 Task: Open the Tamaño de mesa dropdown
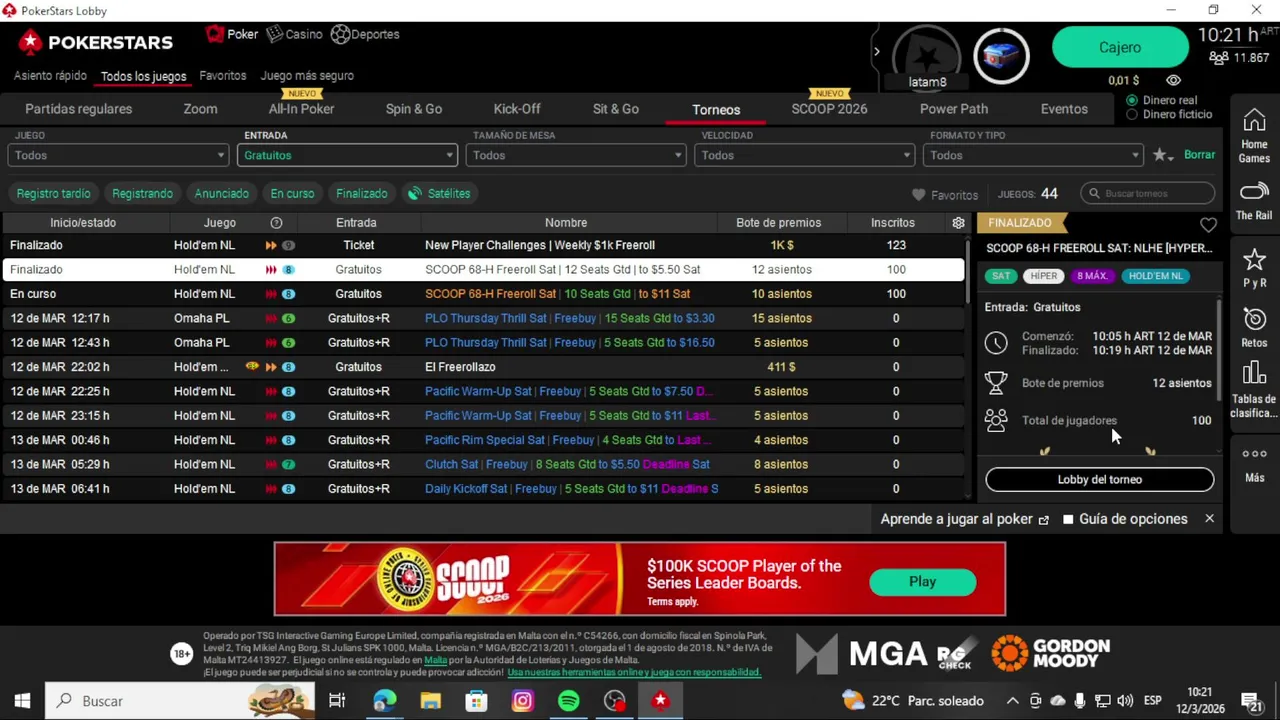[576, 155]
